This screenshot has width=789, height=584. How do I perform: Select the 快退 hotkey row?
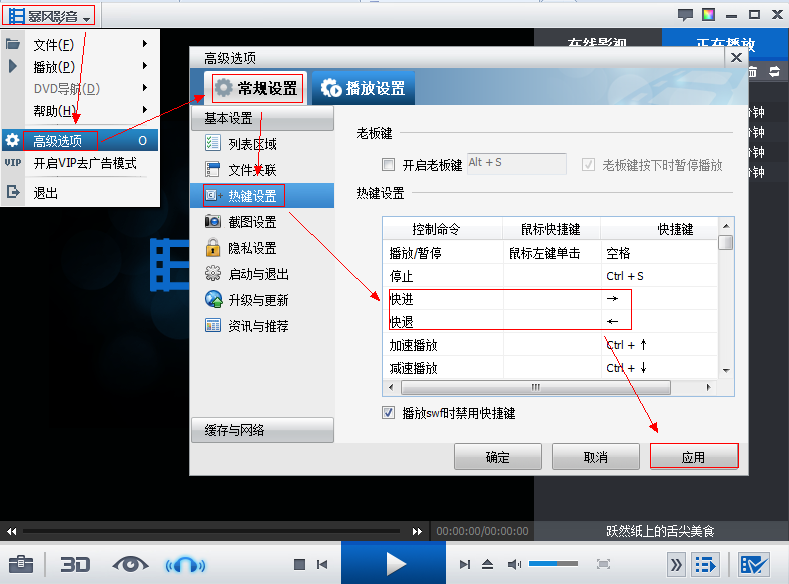(x=550, y=321)
